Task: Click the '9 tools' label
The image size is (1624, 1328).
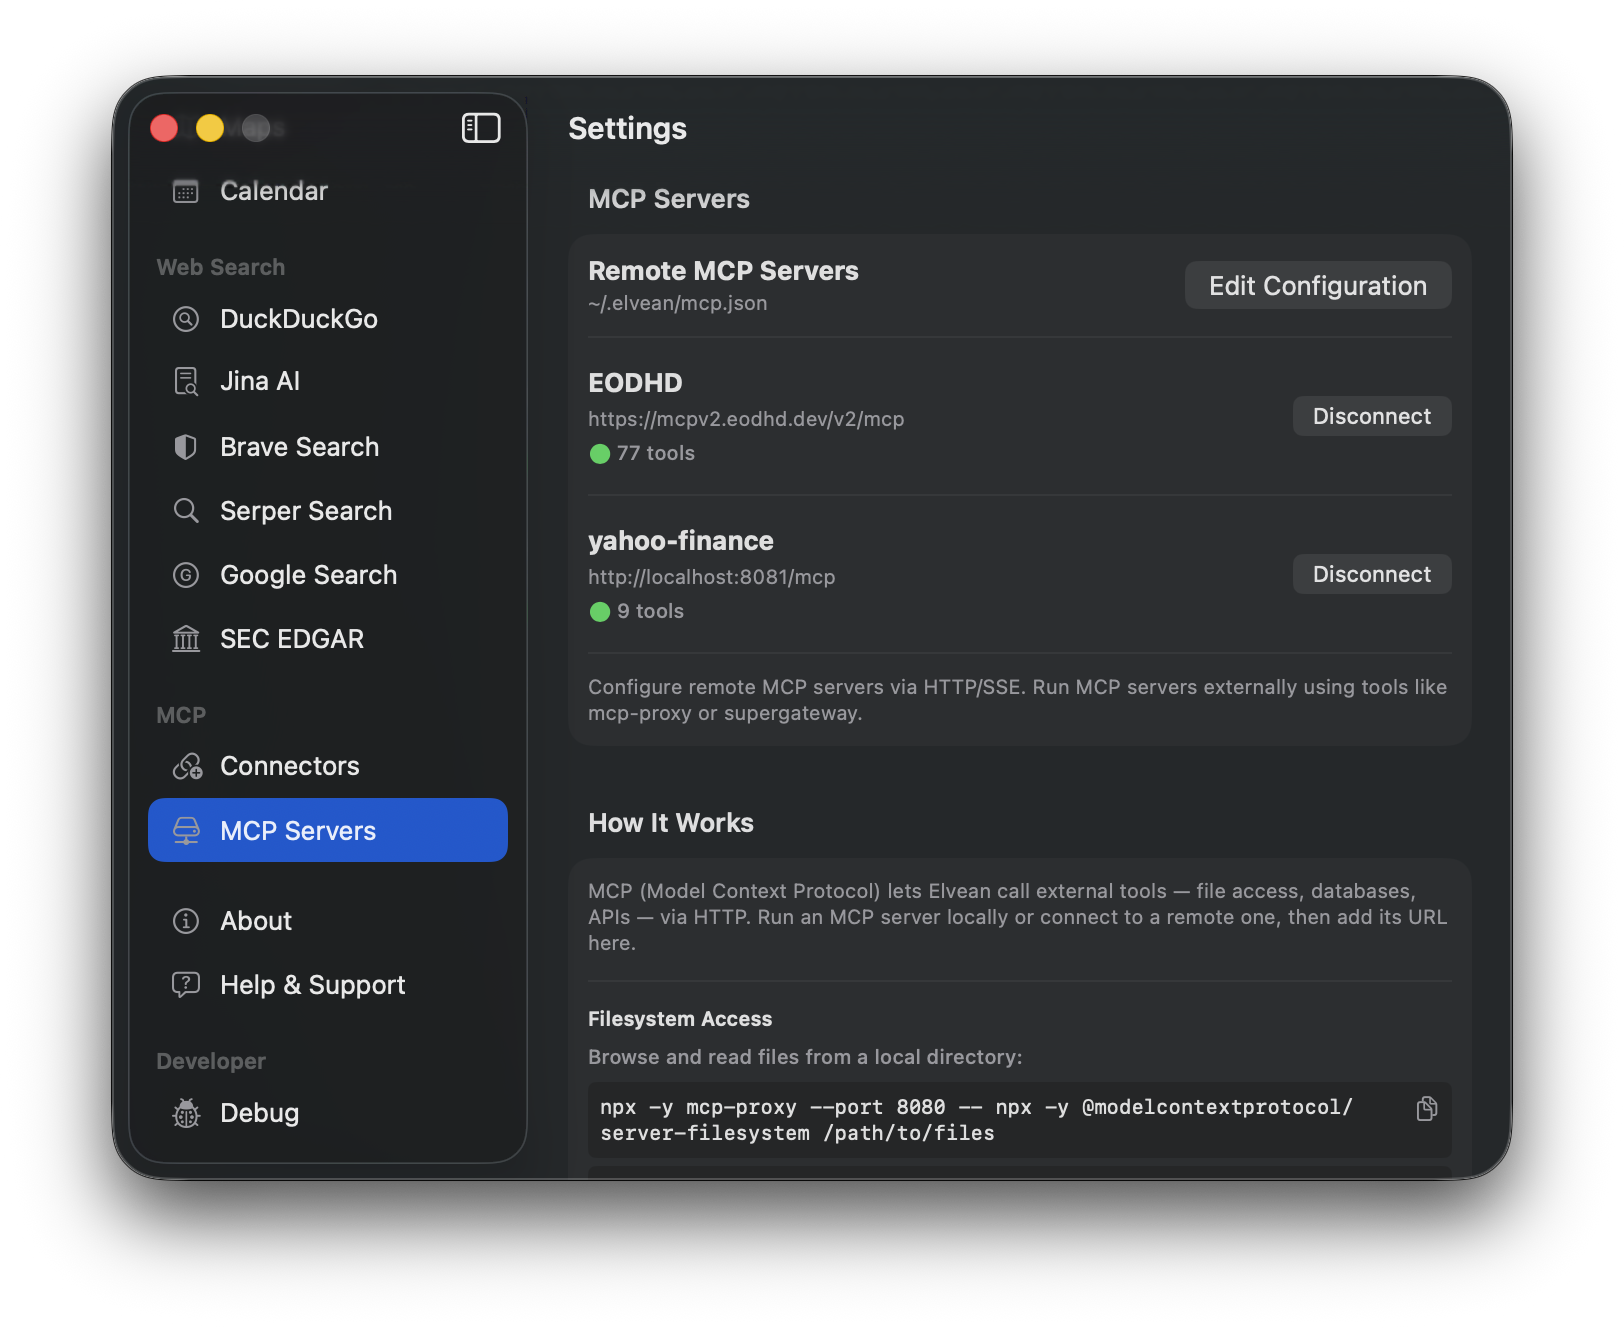Action: [x=651, y=611]
